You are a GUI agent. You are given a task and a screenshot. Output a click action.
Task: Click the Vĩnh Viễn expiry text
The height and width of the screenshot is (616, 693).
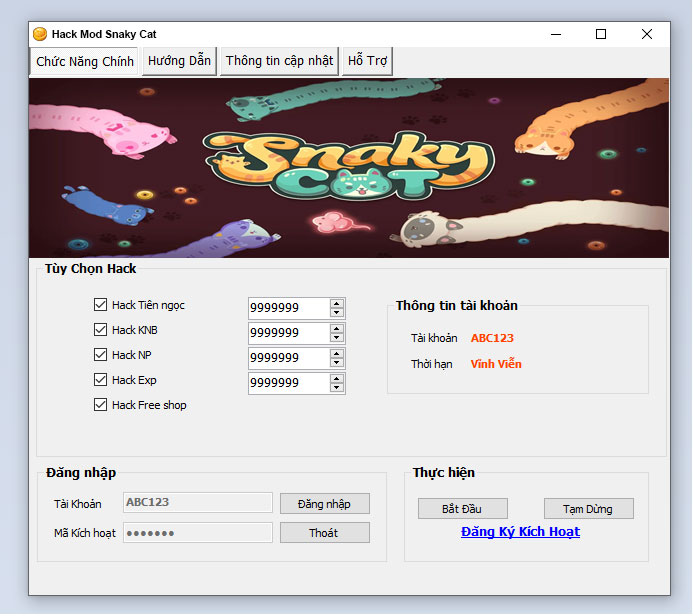coord(496,364)
